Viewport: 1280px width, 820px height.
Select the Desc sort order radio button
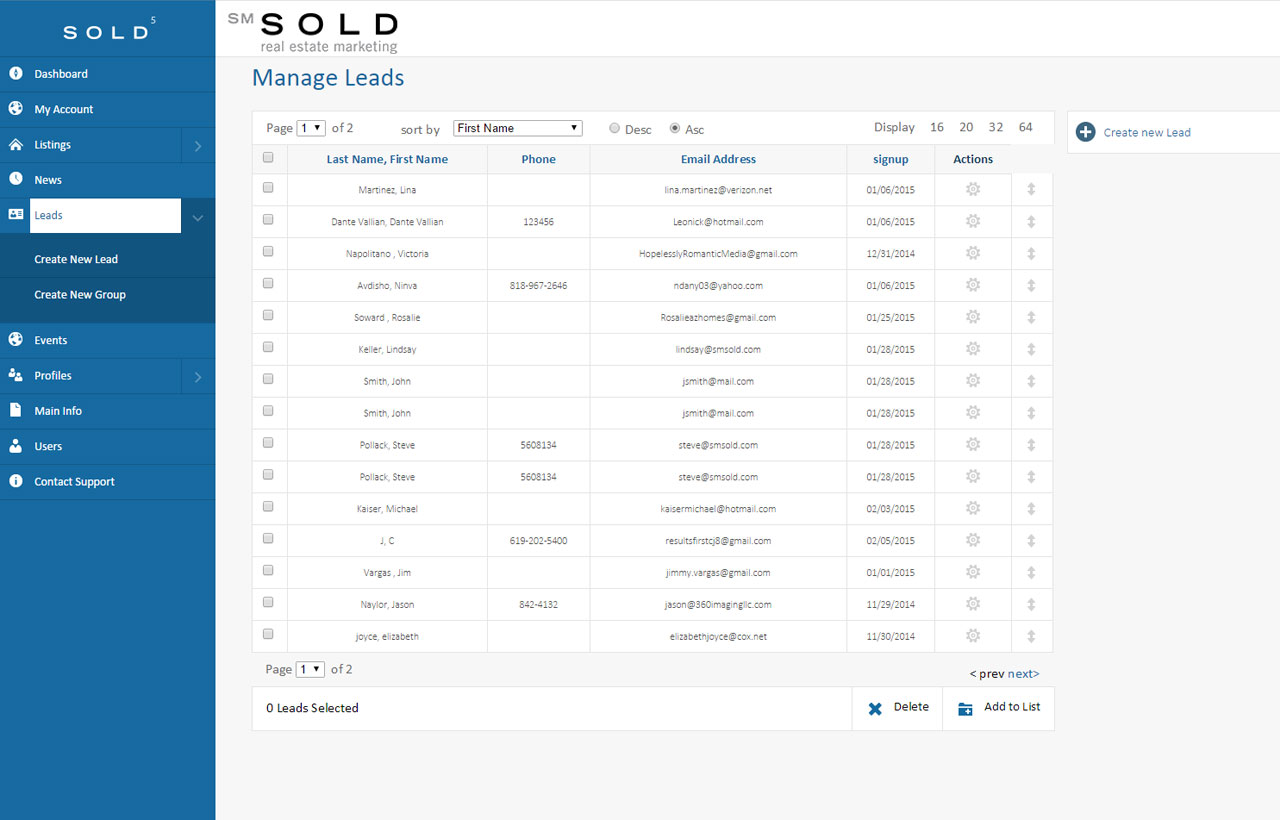coord(615,129)
